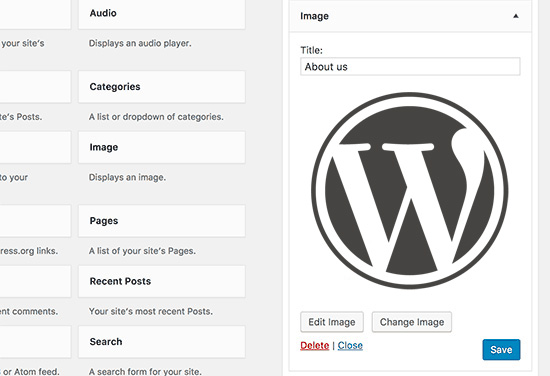This screenshot has width=550, height=376.
Task: Click the text 'Displays an audio player.'
Action: coord(140,43)
